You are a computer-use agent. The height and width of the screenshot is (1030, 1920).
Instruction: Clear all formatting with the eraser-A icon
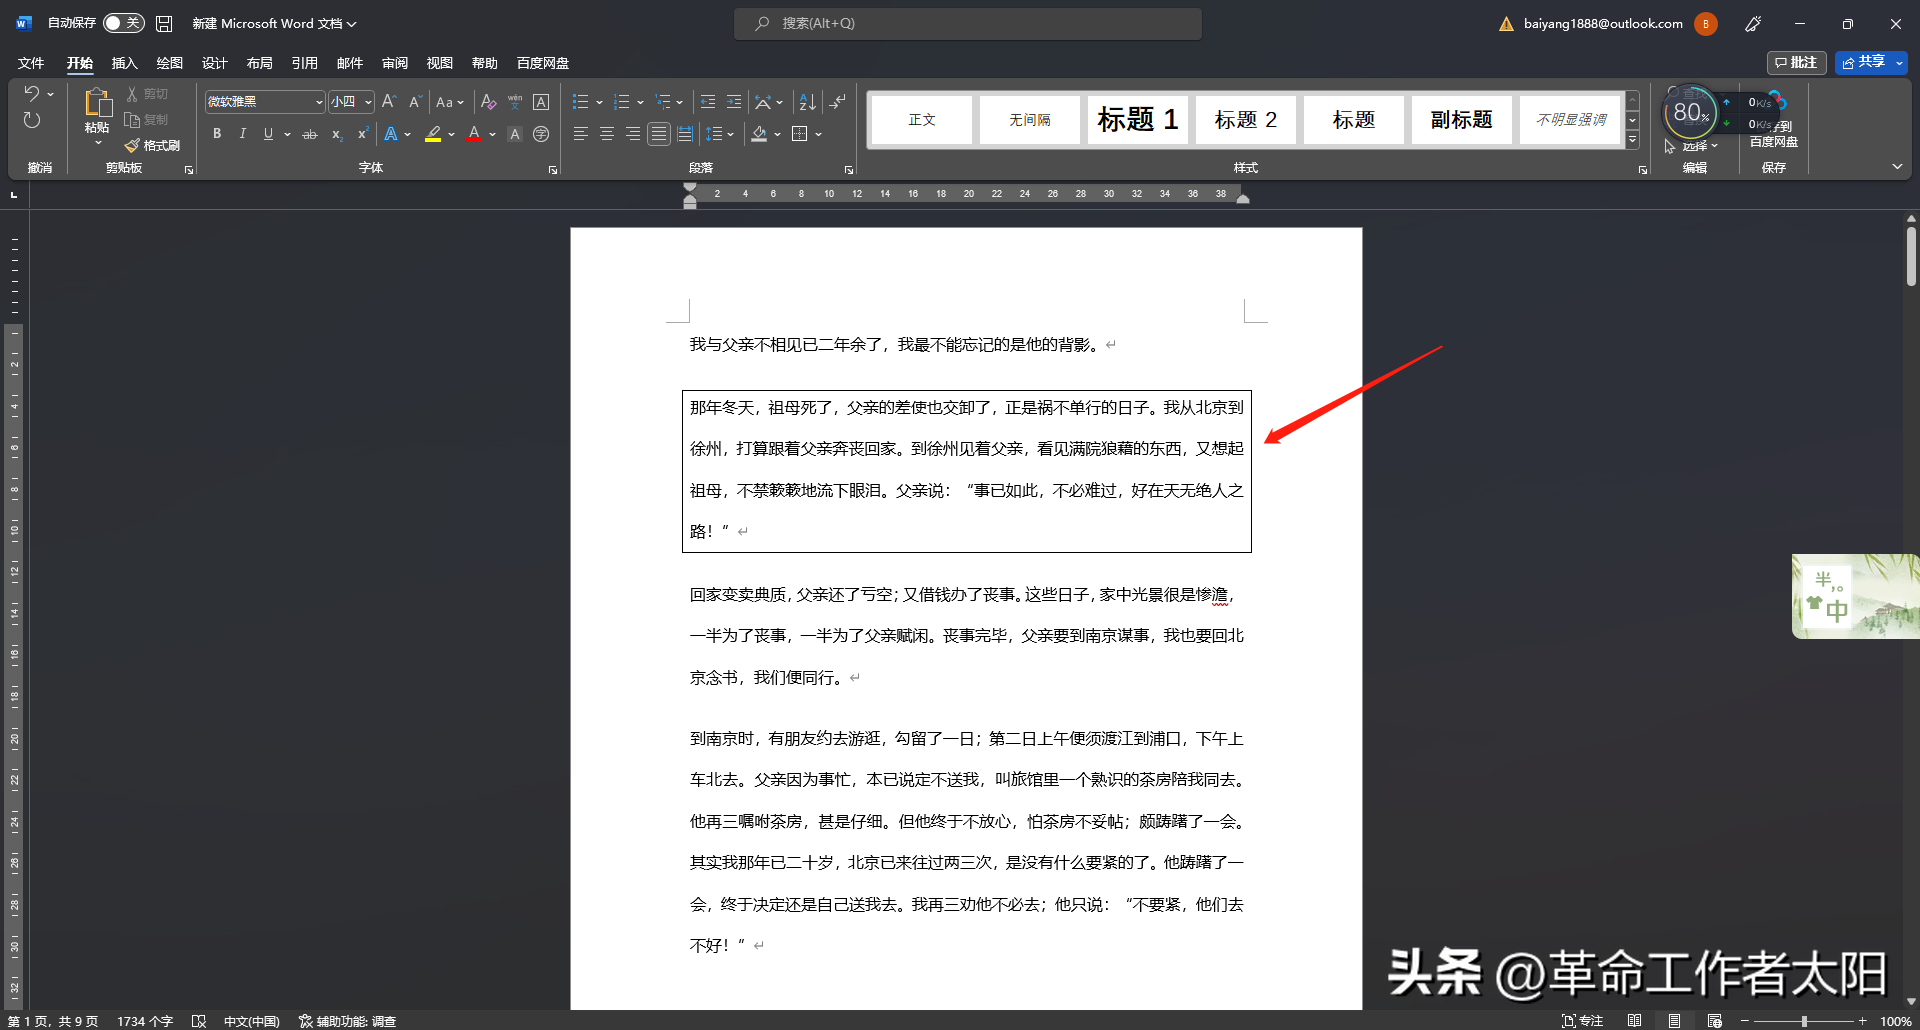[x=488, y=102]
